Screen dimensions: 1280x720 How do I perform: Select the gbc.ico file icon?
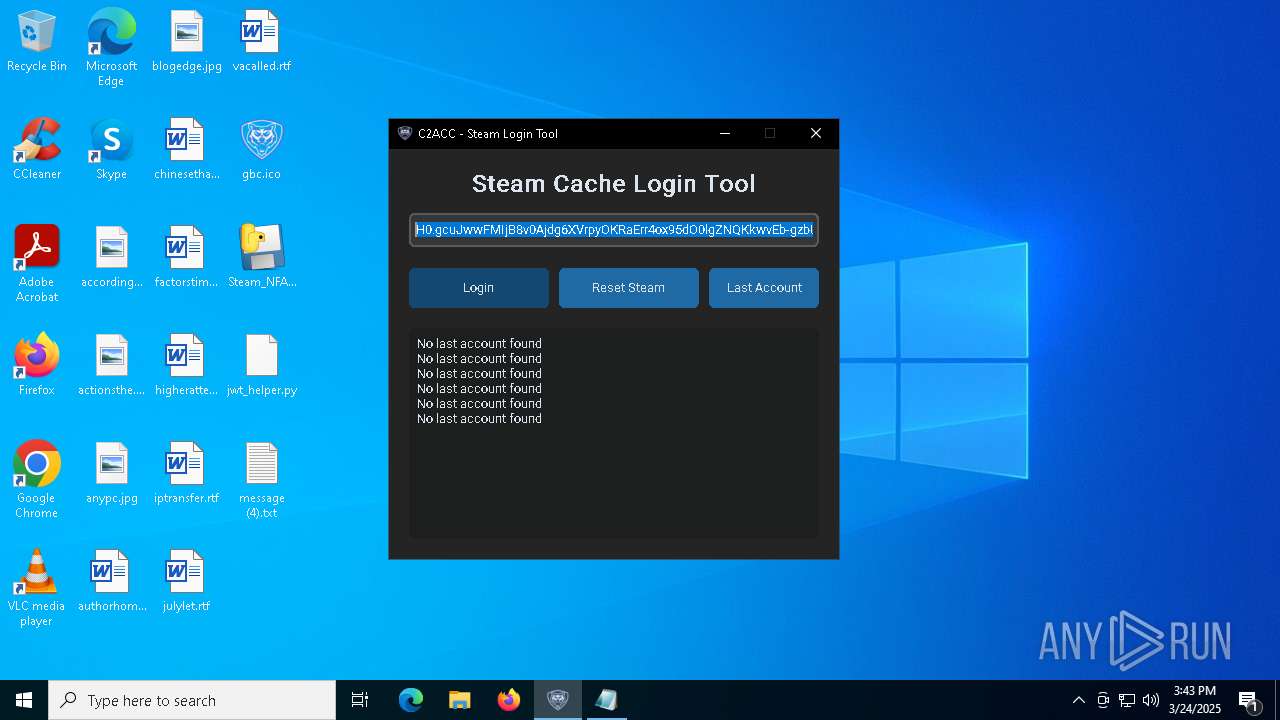tap(261, 150)
